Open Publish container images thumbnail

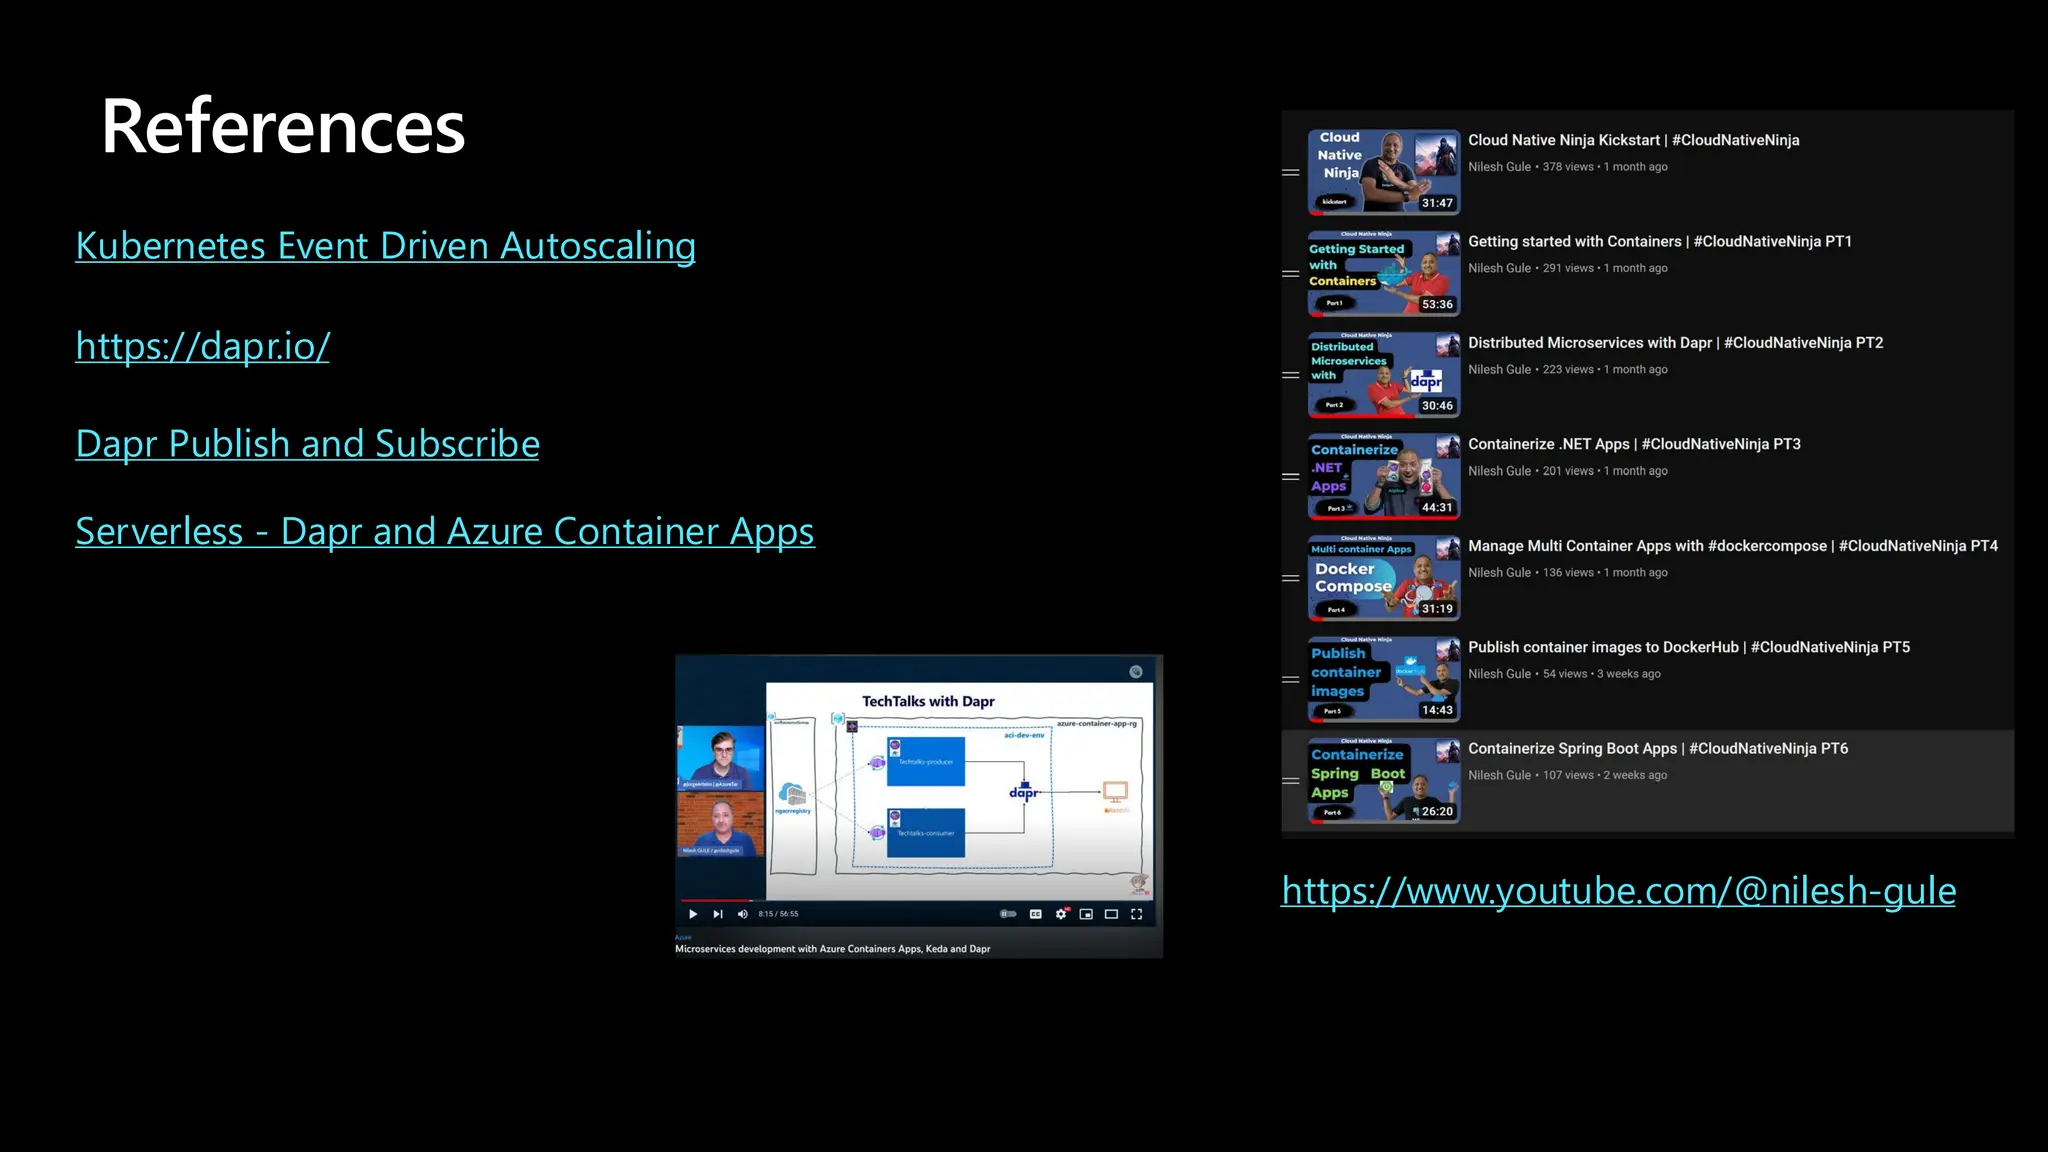click(x=1384, y=679)
